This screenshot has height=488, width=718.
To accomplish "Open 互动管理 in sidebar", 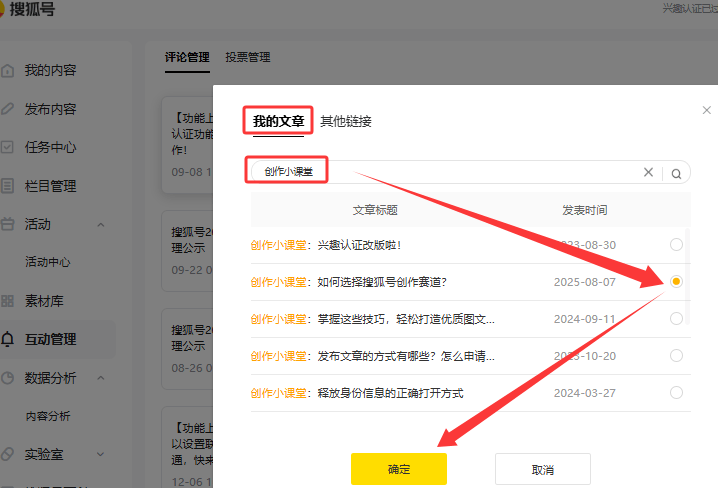I will pyautogui.click(x=50, y=339).
